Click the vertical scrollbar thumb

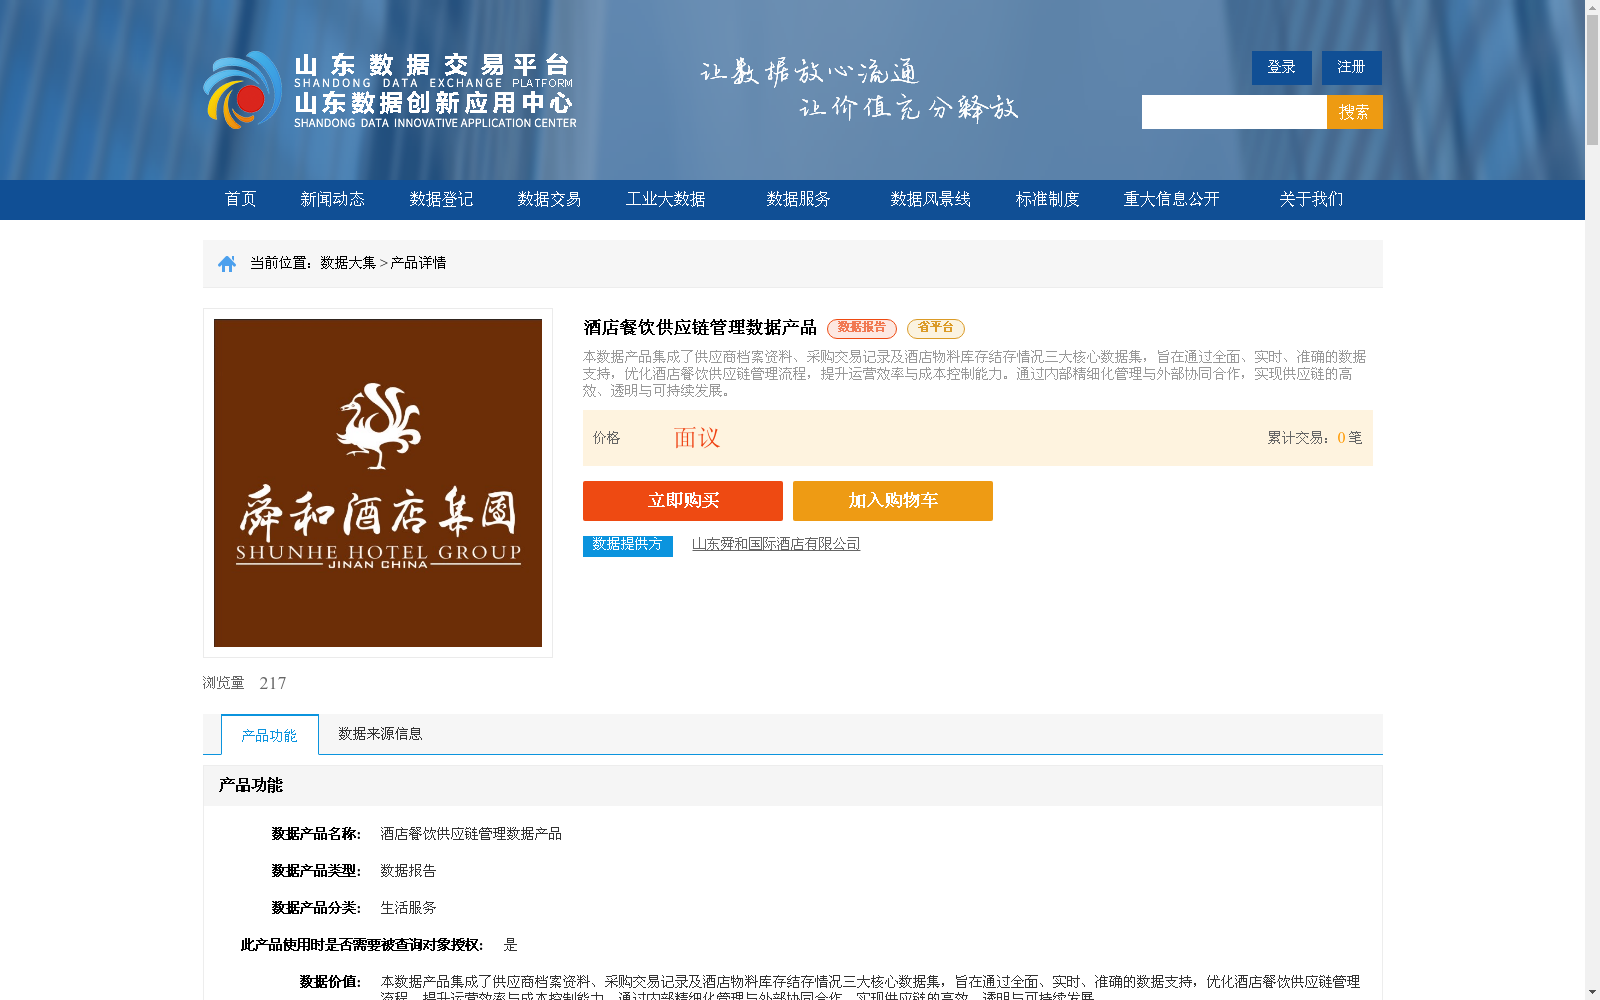(x=1592, y=80)
